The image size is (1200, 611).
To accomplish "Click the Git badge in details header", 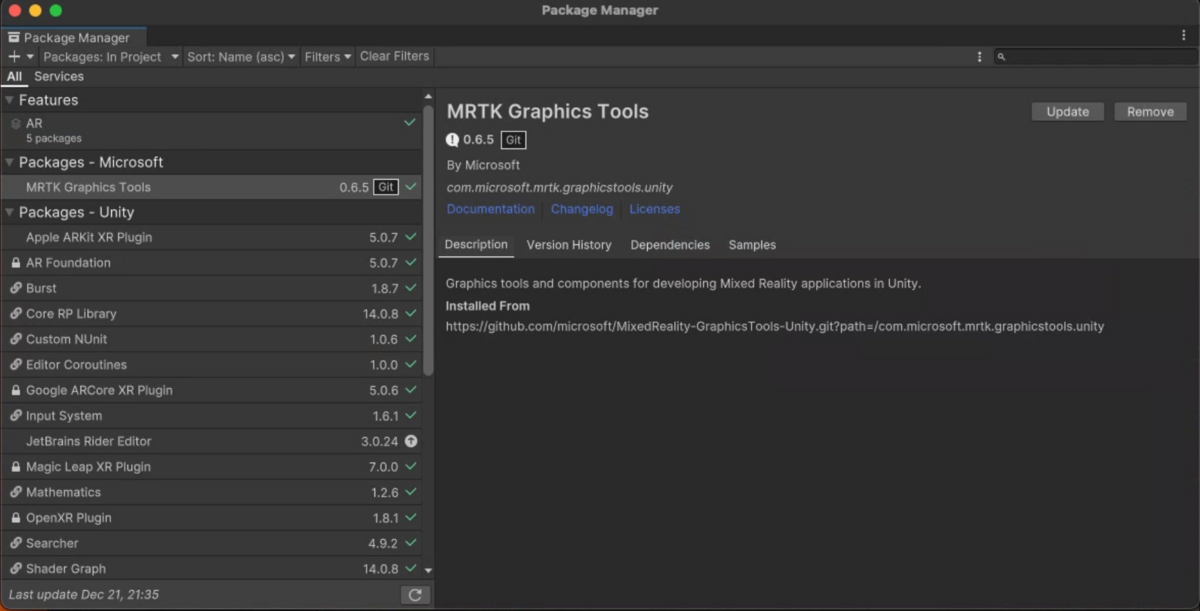I will (513, 140).
